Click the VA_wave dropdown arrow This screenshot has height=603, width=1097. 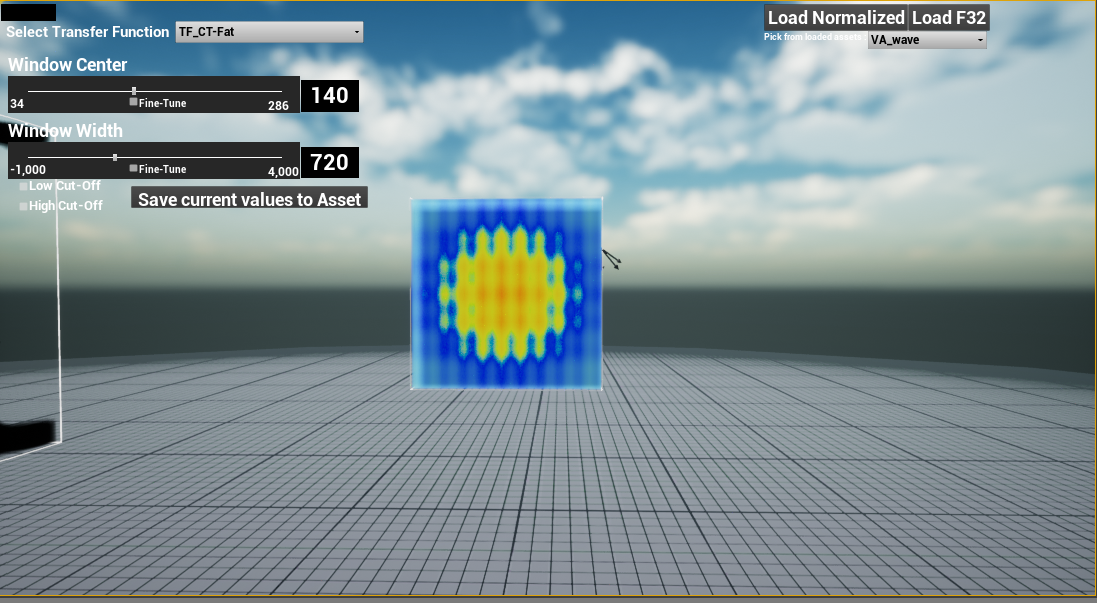tap(979, 40)
